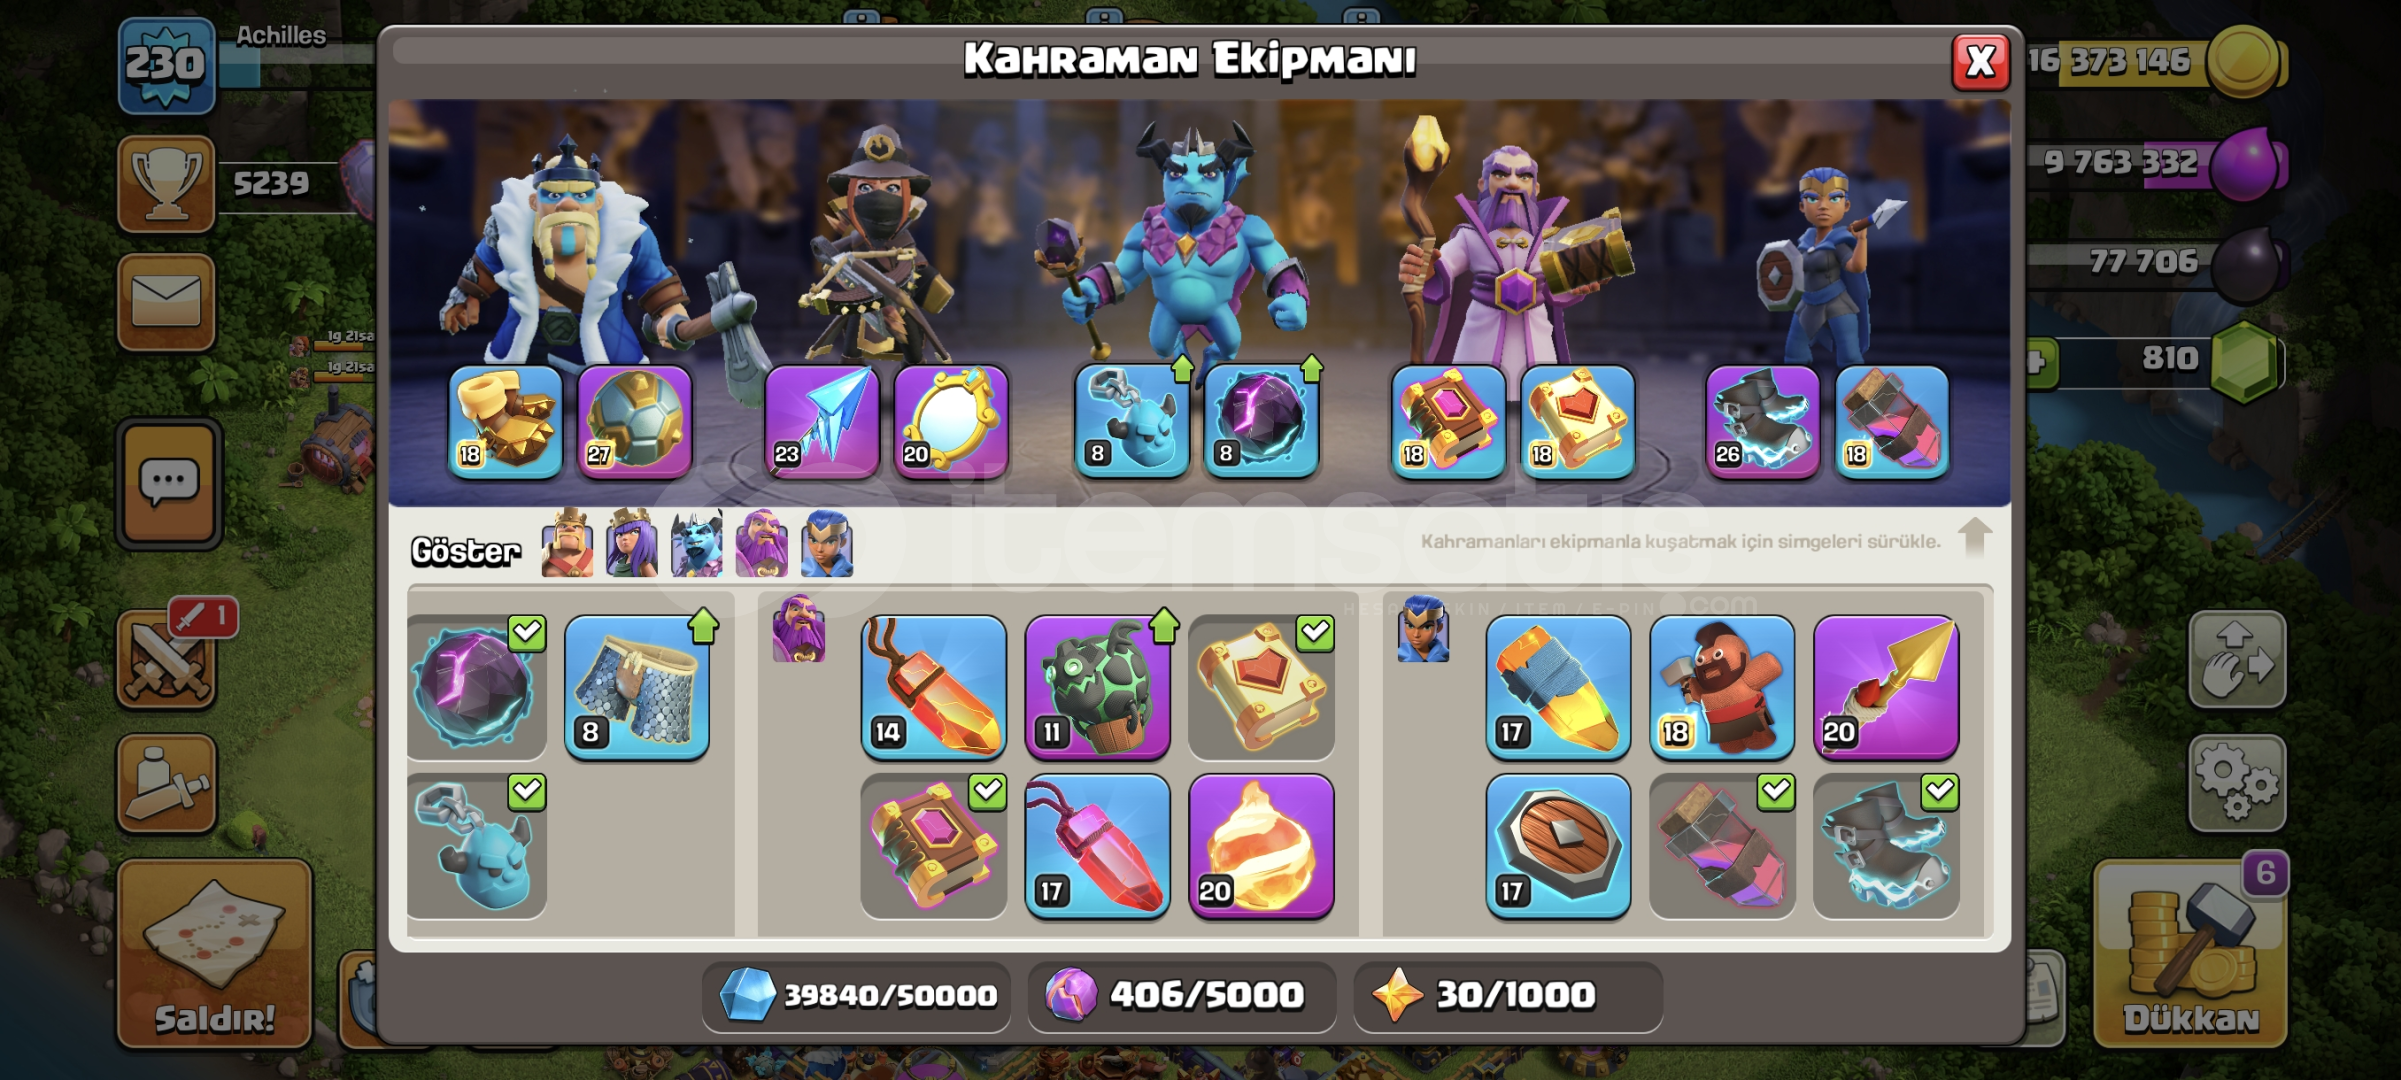Filter equipment by Barbarian King portrait
The image size is (2401, 1080).
coord(567,543)
